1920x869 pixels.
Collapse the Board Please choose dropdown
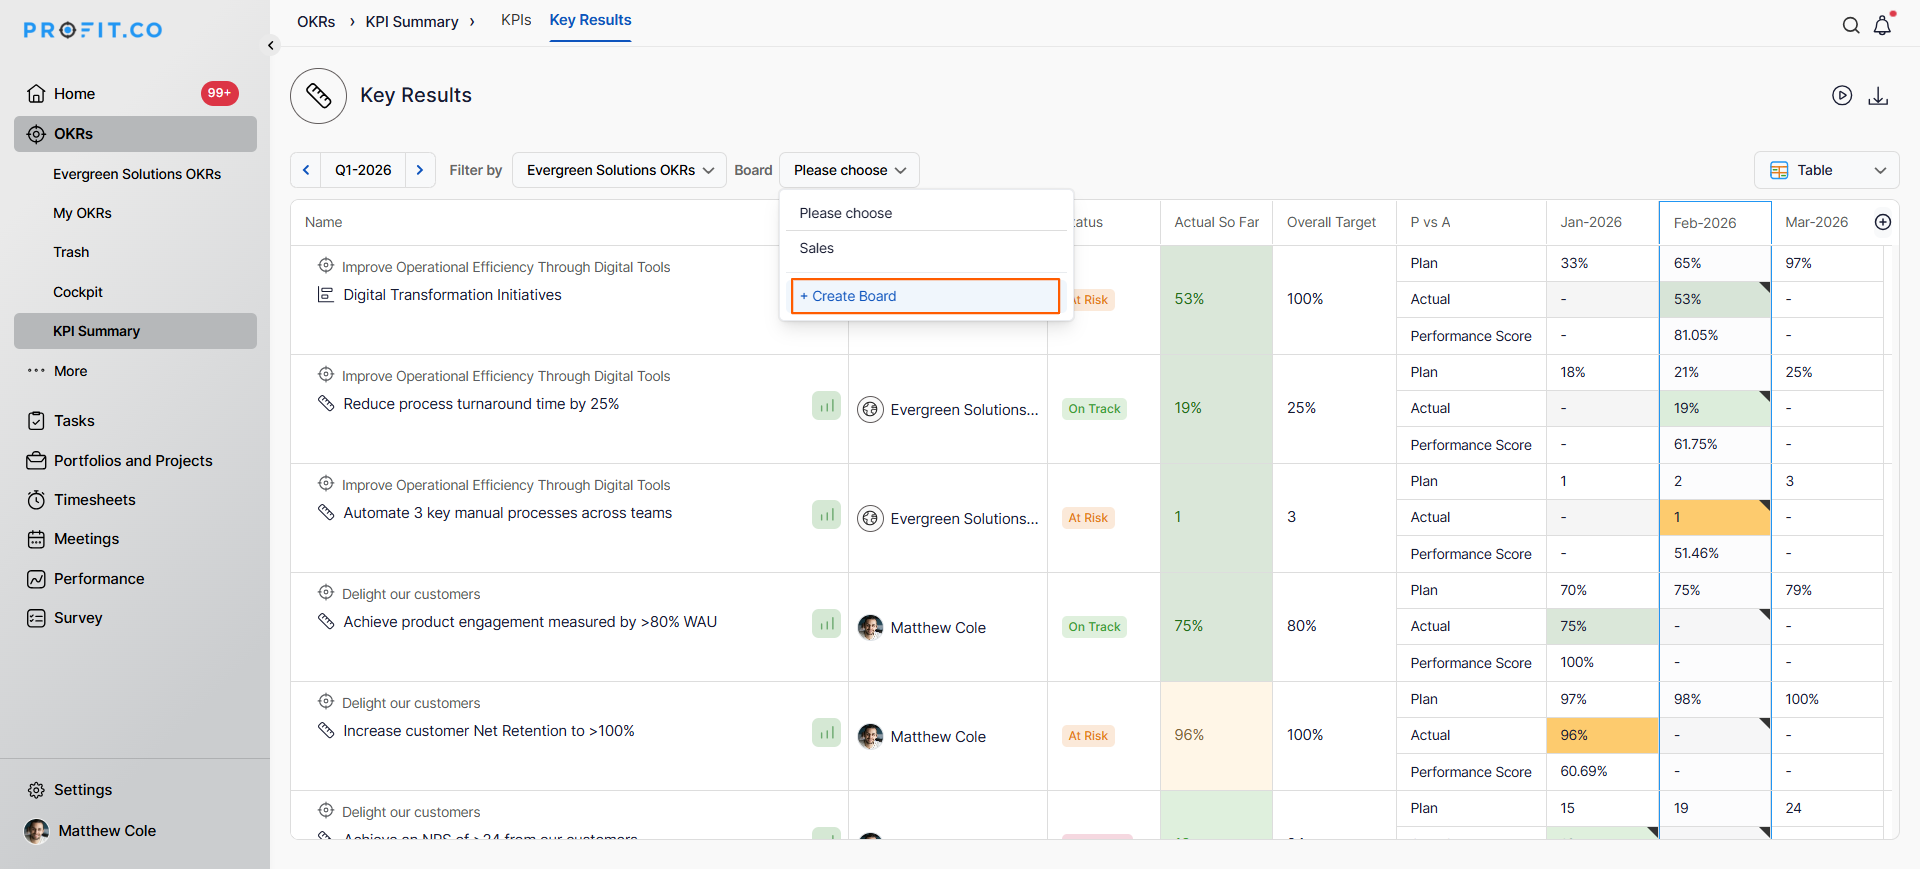pyautogui.click(x=849, y=170)
